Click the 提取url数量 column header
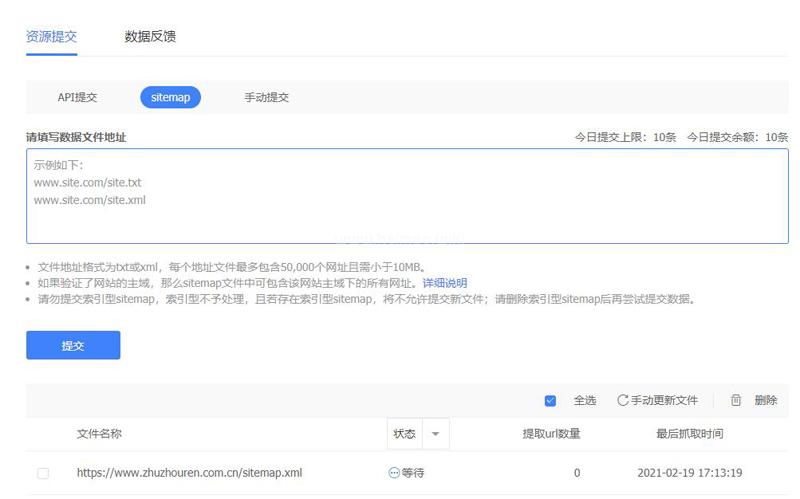Image resolution: width=800 pixels, height=499 pixels. [x=551, y=434]
